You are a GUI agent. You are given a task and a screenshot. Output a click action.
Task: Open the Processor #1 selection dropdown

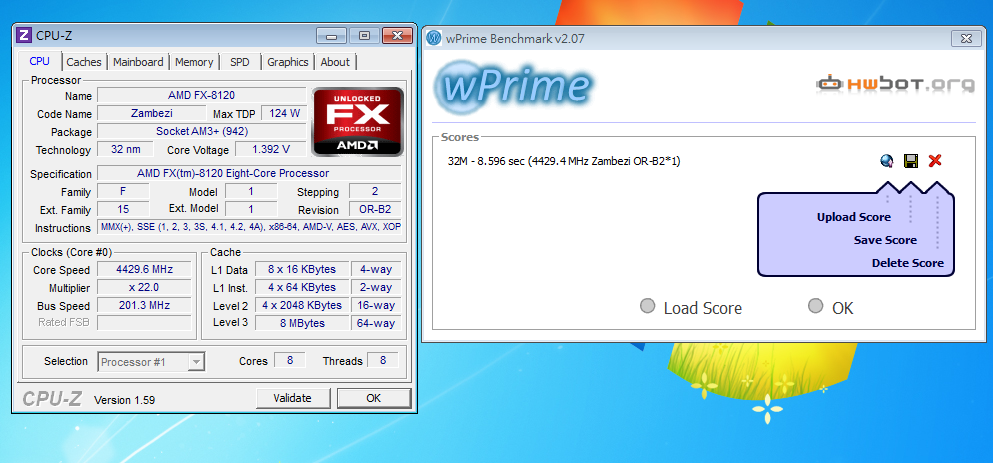[x=151, y=362]
